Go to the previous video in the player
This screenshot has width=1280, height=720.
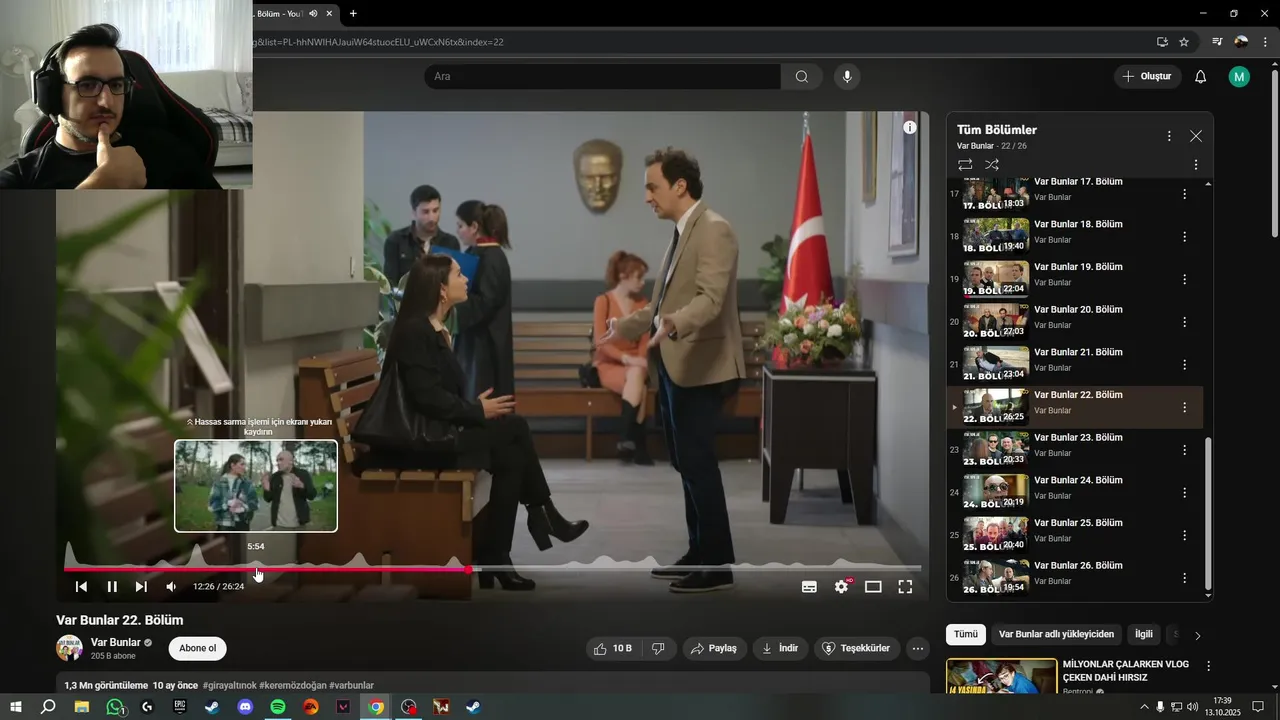(x=82, y=587)
